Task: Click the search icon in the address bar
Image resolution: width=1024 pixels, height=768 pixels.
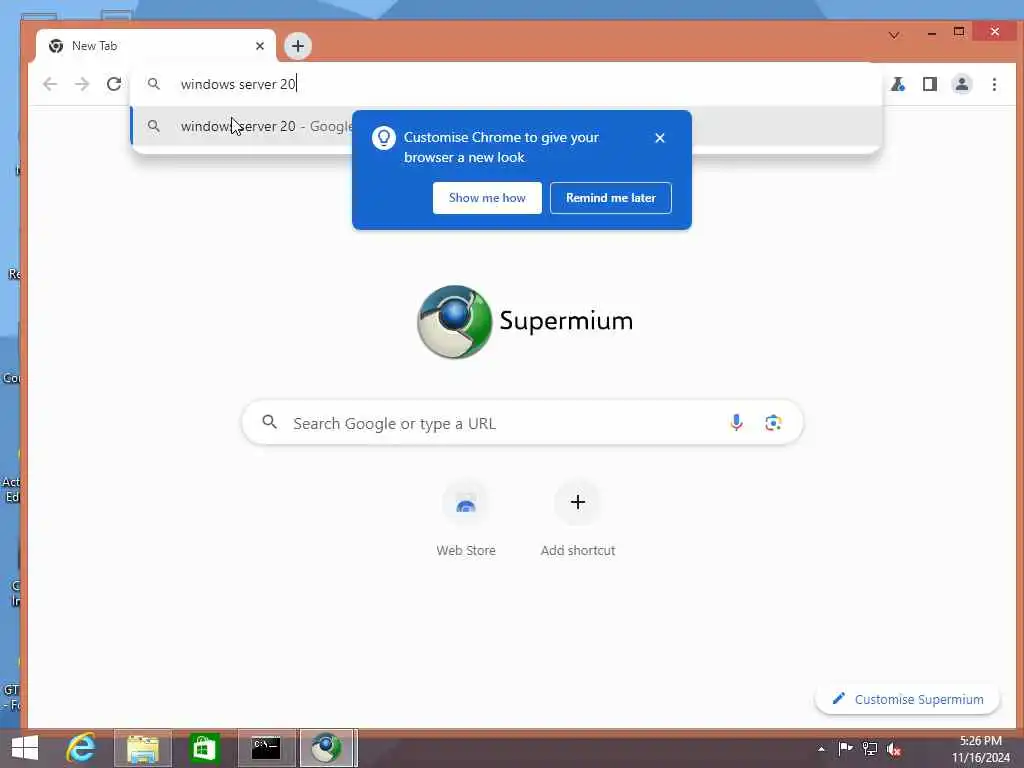Action: [x=153, y=84]
